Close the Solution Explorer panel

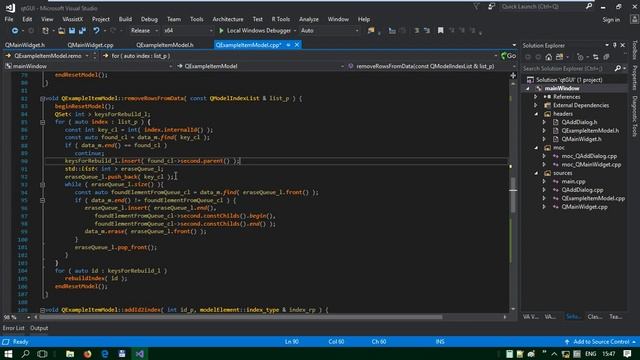(x=623, y=45)
